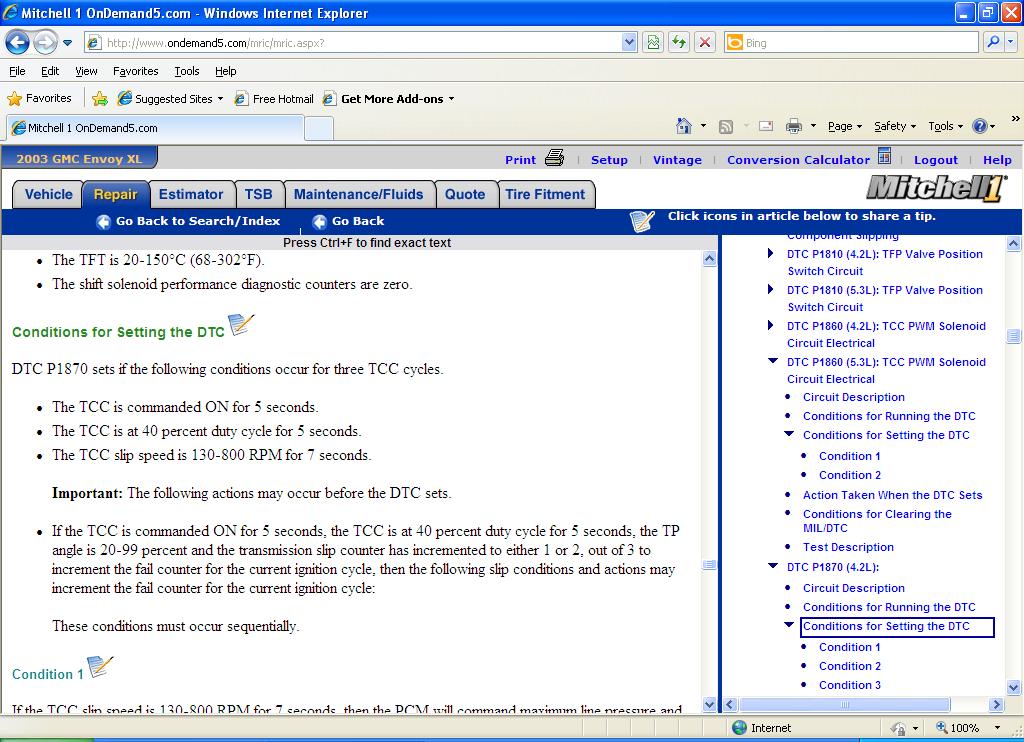Open the Tools menu in menu bar
Image resolution: width=1024 pixels, height=742 pixels.
click(x=187, y=71)
